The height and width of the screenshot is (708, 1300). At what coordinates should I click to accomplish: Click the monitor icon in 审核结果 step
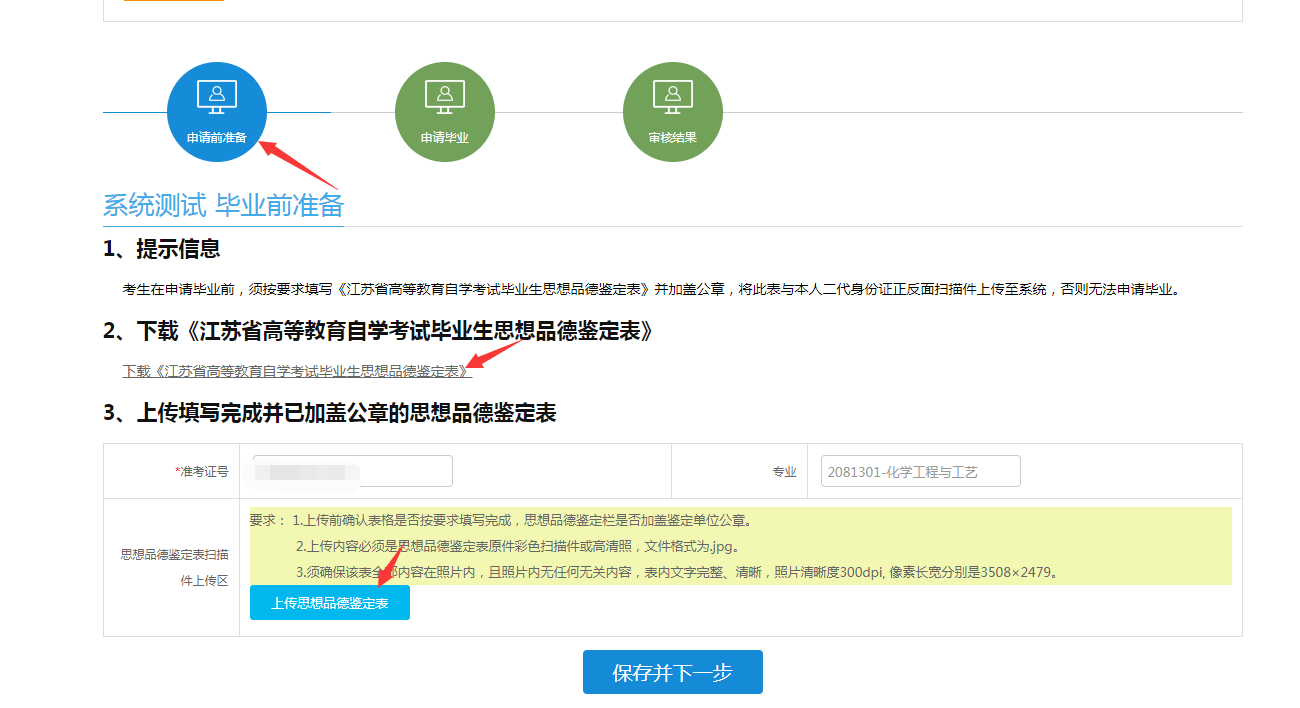pyautogui.click(x=673, y=95)
